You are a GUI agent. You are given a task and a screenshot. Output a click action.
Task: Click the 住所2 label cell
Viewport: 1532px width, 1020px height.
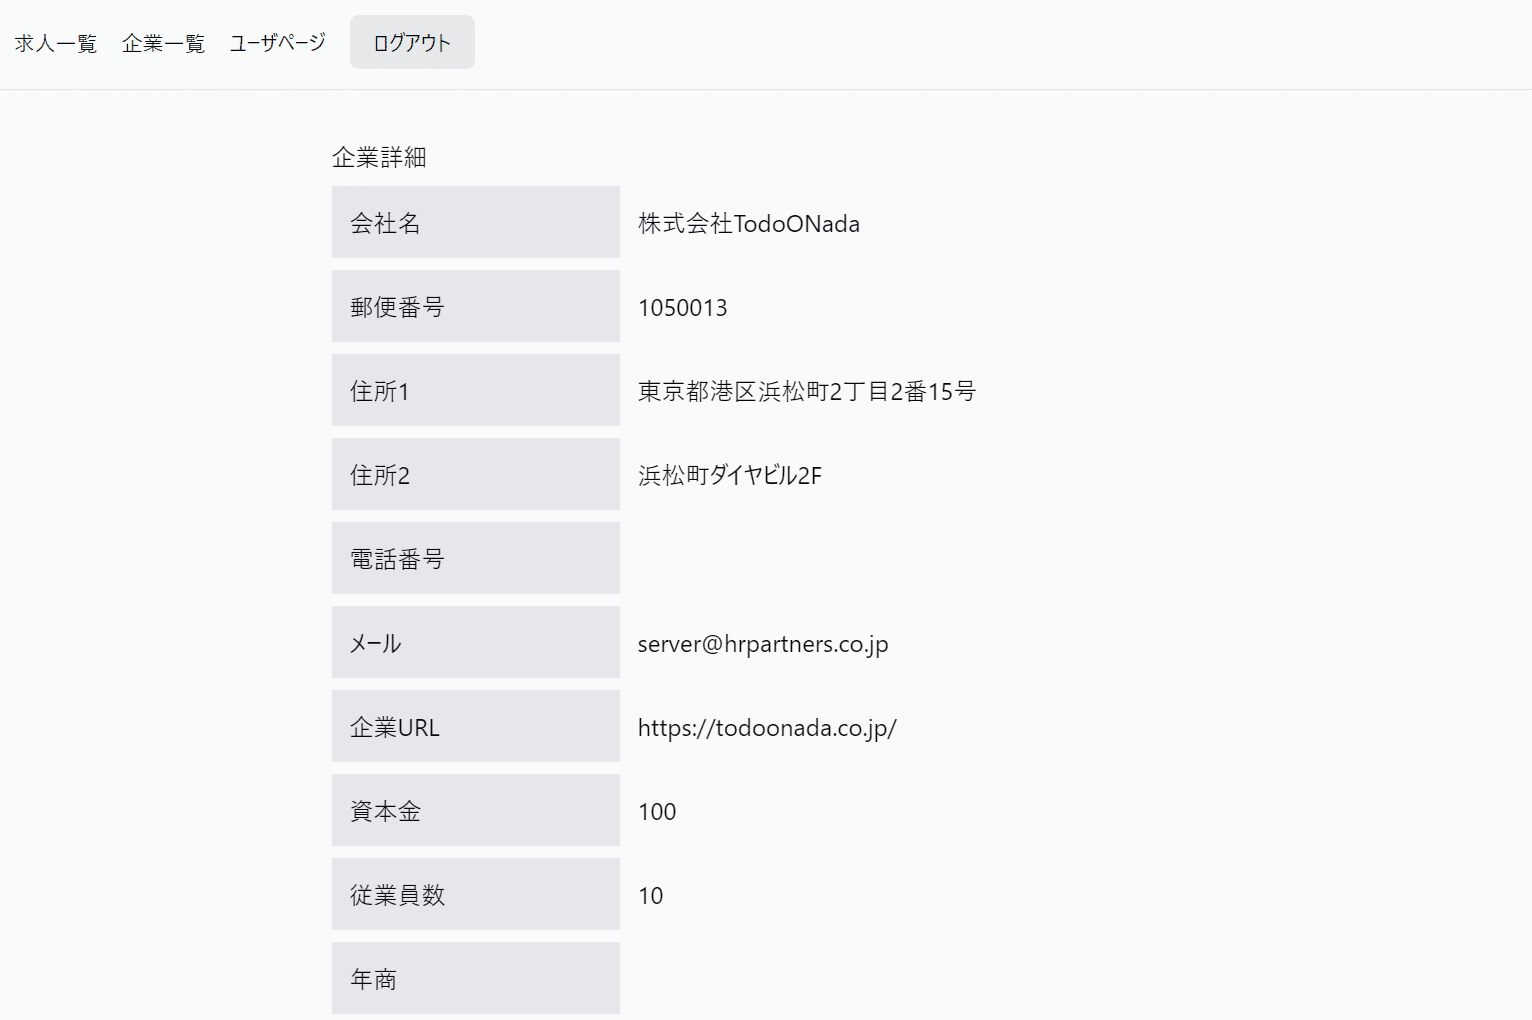tap(475, 474)
